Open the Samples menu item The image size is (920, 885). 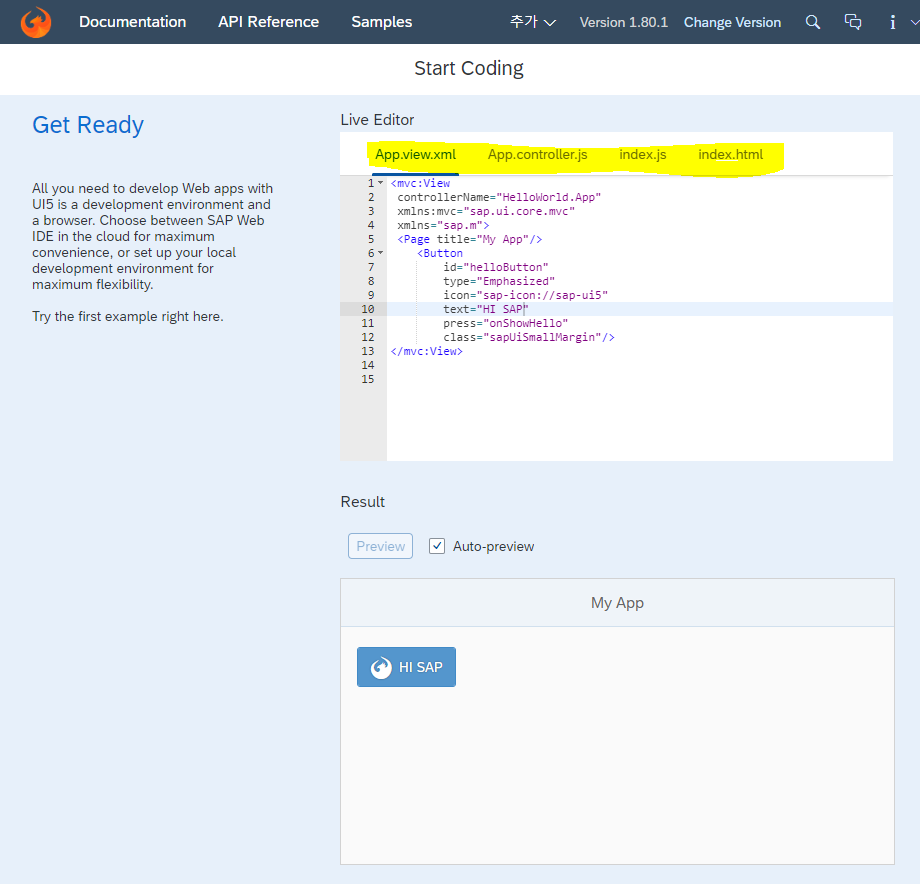tap(381, 22)
